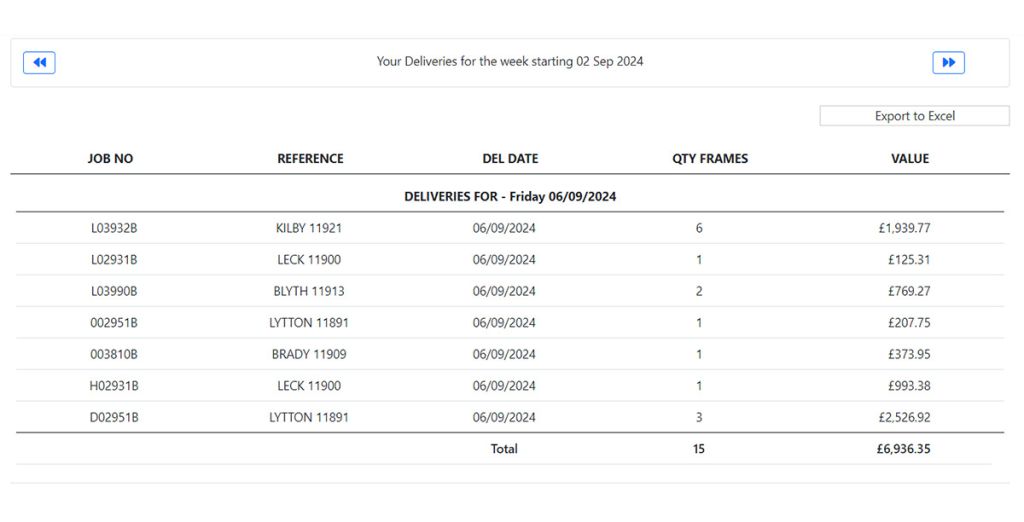Click delivery date in the BRADY 11909 row
Image resolution: width=1024 pixels, height=522 pixels.
click(504, 354)
